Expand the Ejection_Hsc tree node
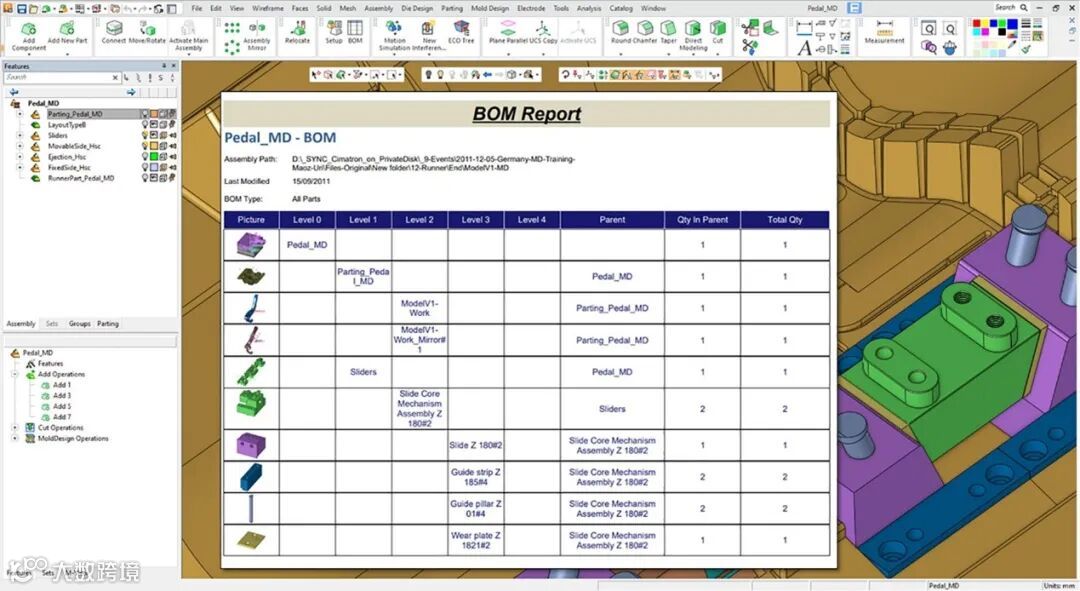 click(x=20, y=157)
